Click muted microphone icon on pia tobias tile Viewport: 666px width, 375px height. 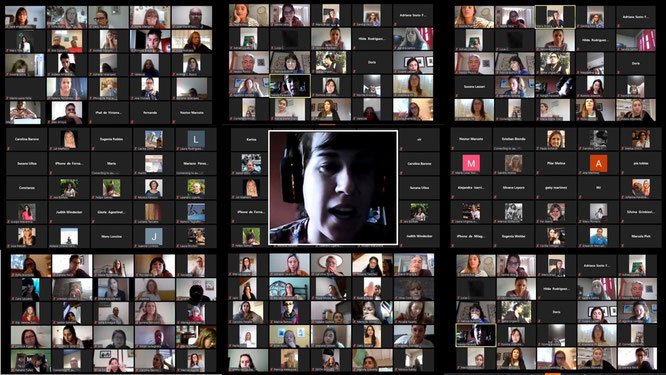point(623,173)
